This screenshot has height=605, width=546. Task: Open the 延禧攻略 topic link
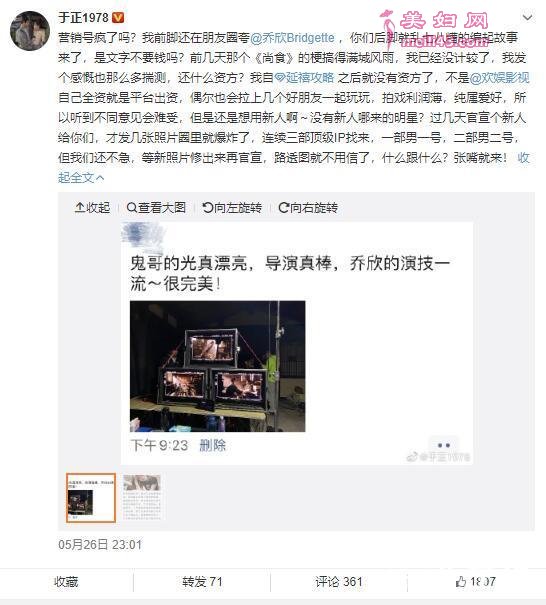tap(304, 78)
